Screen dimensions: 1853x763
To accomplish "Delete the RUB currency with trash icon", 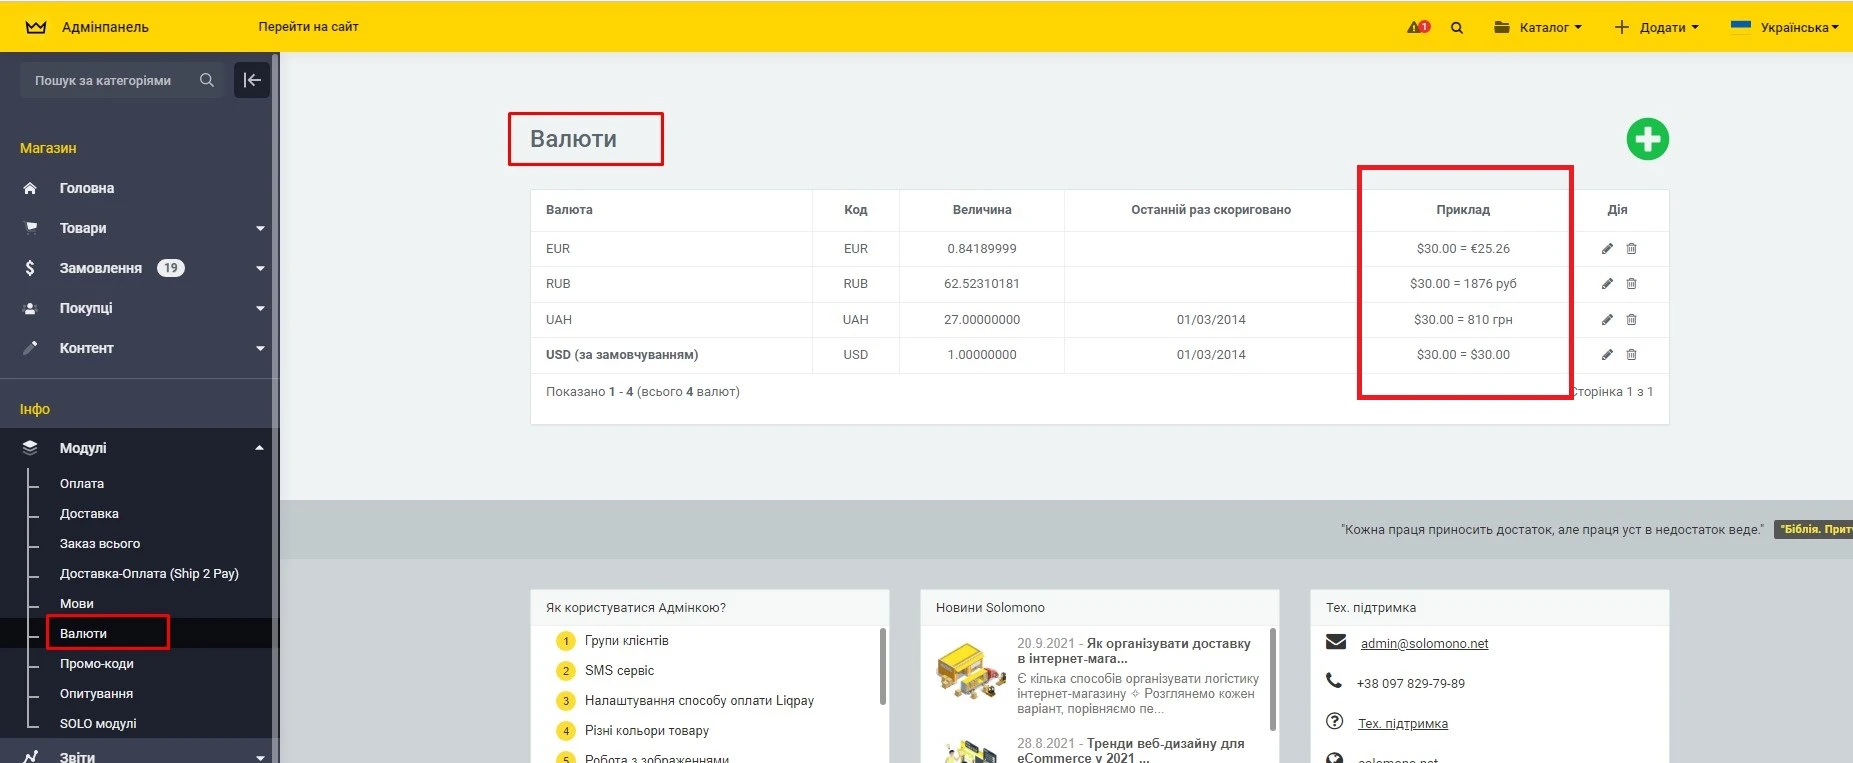I will 1631,284.
